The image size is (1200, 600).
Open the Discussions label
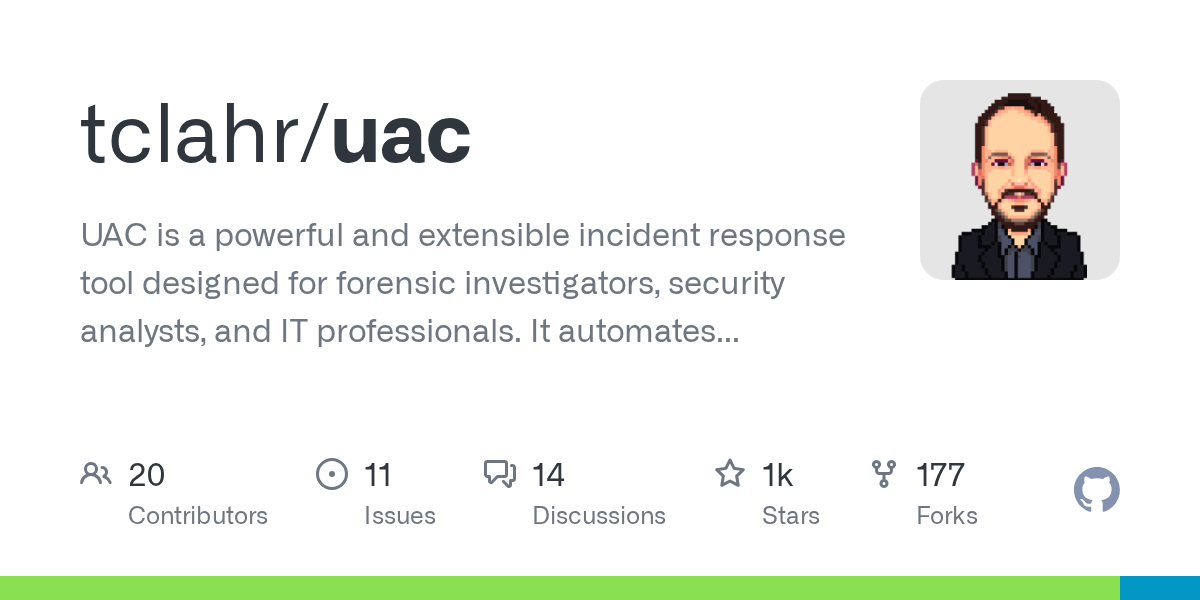pos(599,516)
